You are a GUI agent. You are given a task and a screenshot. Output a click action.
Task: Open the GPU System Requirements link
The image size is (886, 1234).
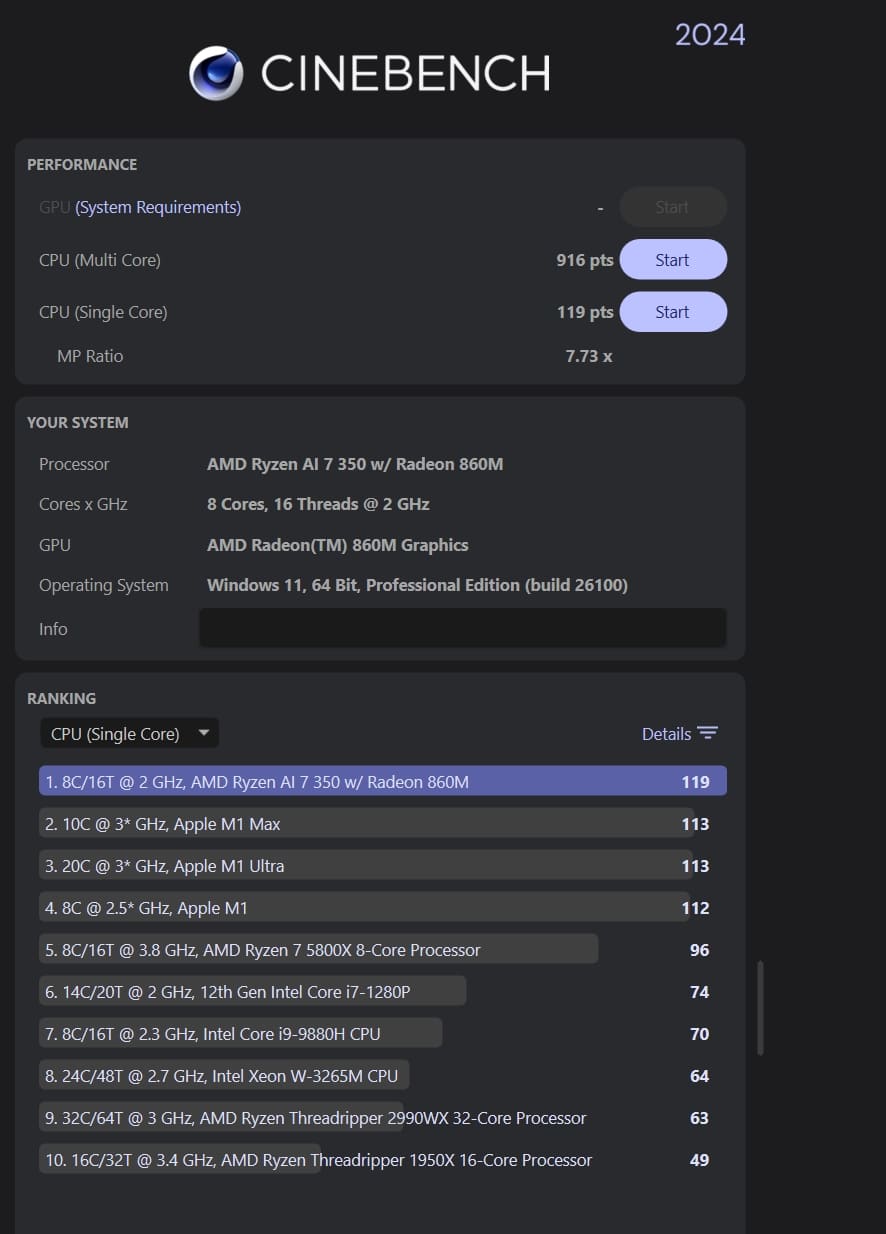pos(158,207)
